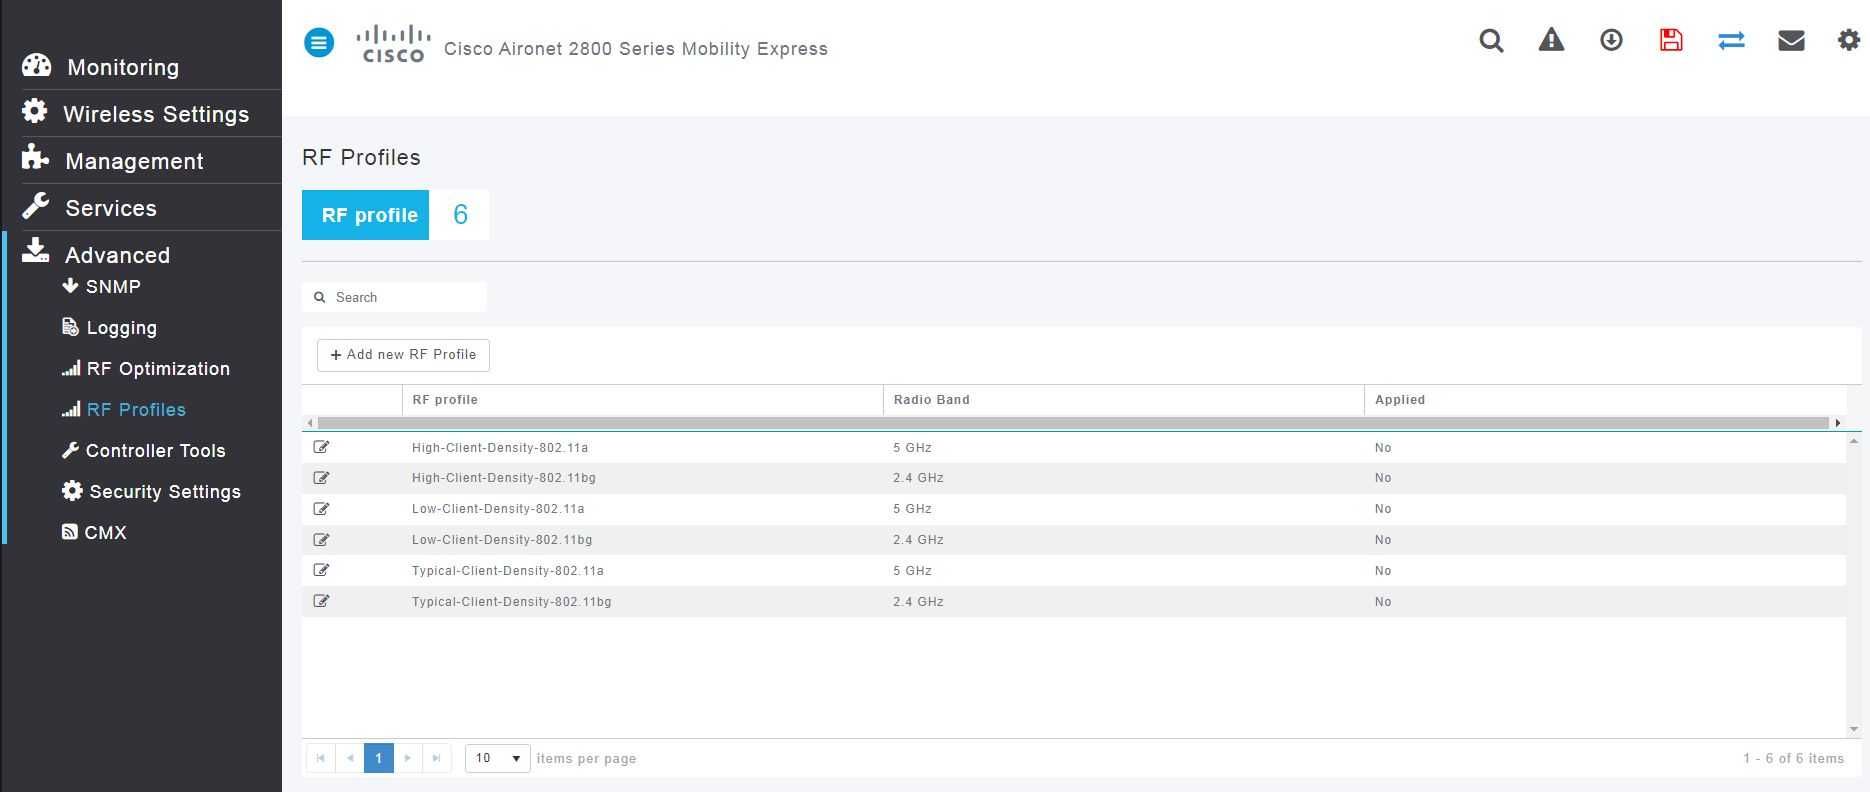Image resolution: width=1870 pixels, height=792 pixels.
Task: Click the RF profile count tile
Action: click(395, 215)
